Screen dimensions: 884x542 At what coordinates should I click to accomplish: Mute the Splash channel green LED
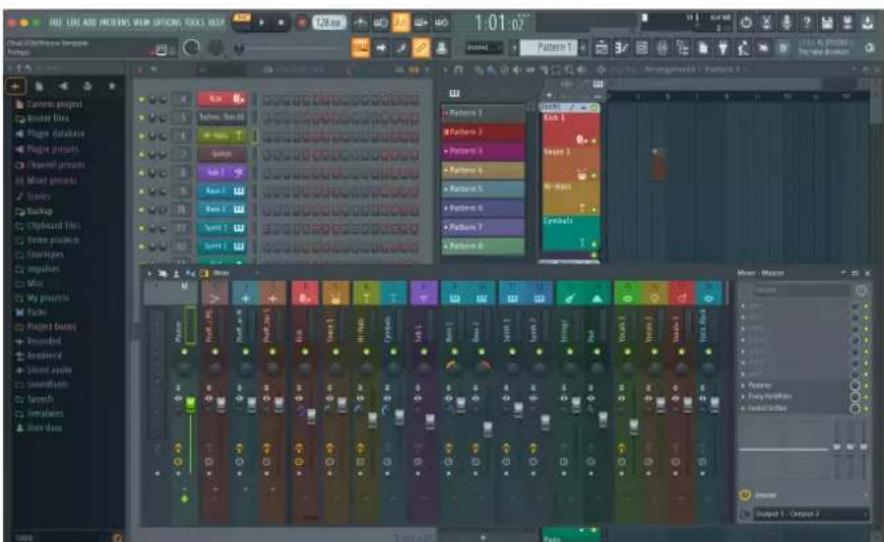142,154
